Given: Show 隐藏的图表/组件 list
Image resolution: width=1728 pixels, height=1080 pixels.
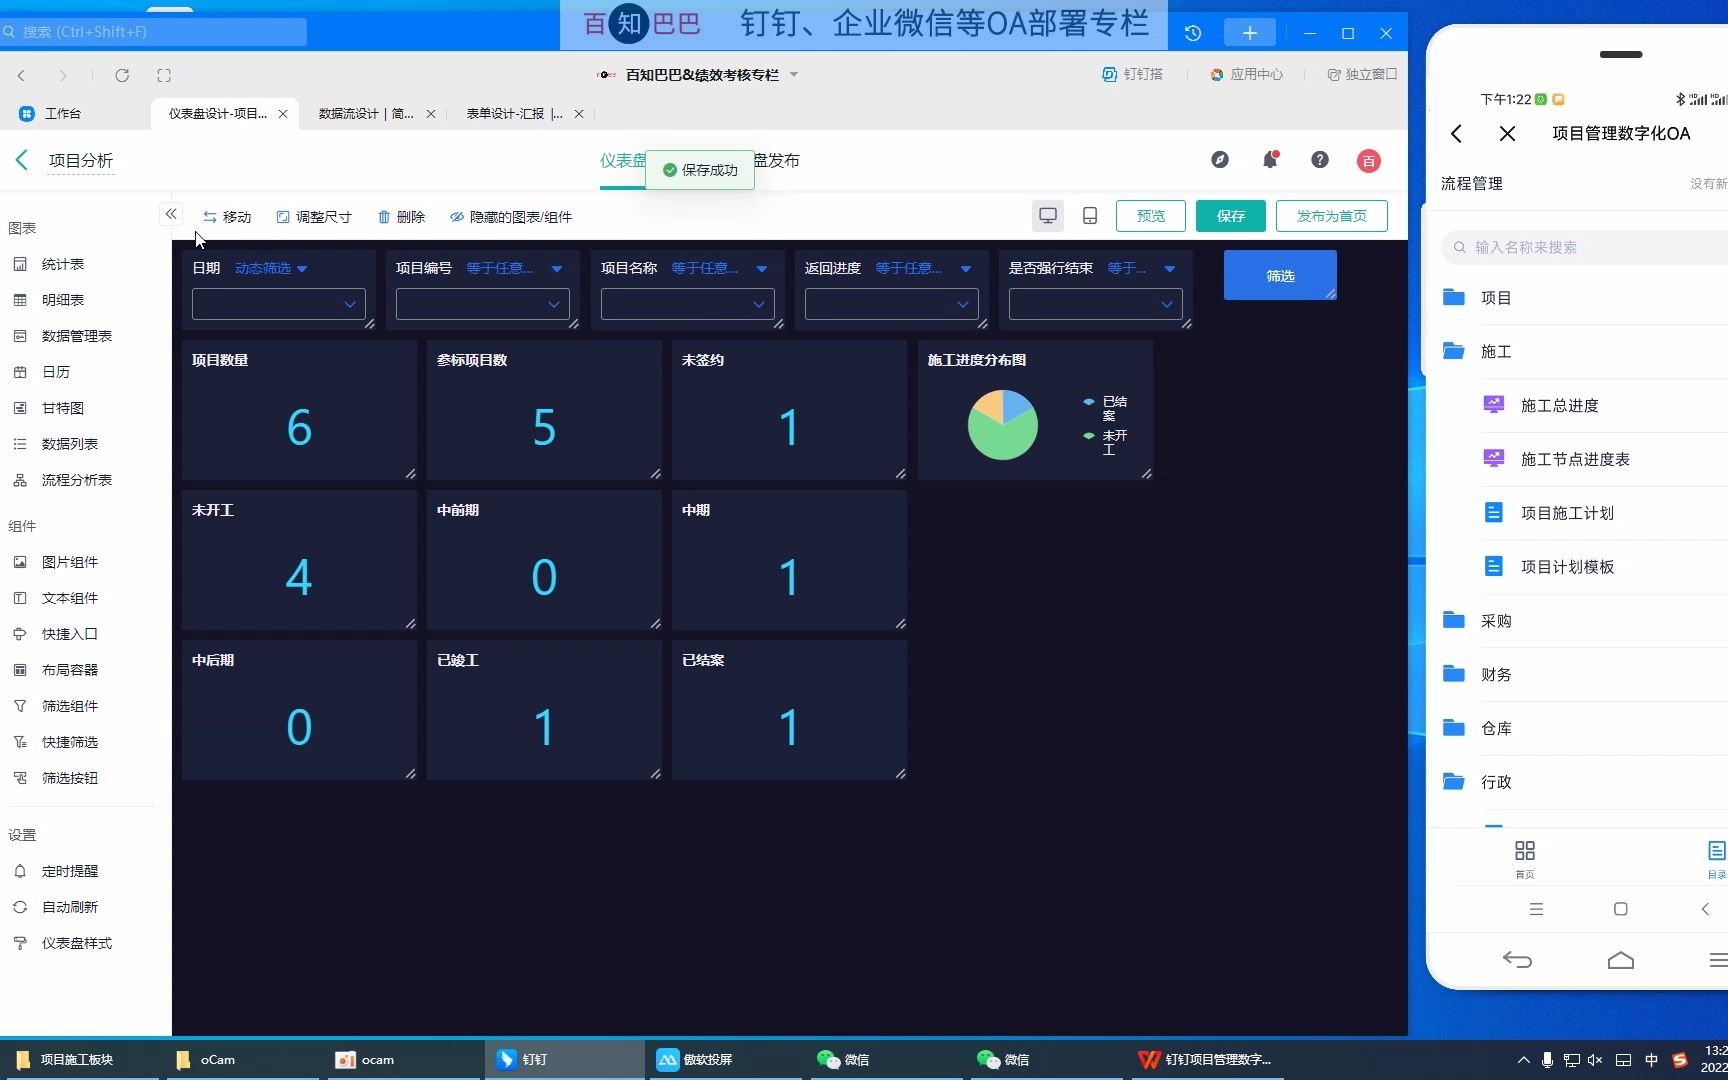Looking at the screenshot, I should [x=511, y=217].
